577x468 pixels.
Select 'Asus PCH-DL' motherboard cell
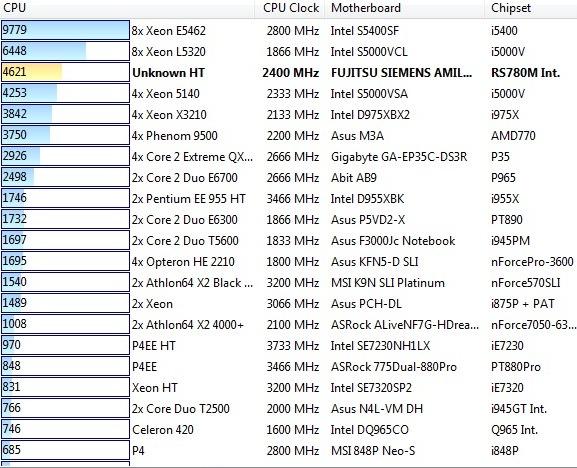[366, 304]
